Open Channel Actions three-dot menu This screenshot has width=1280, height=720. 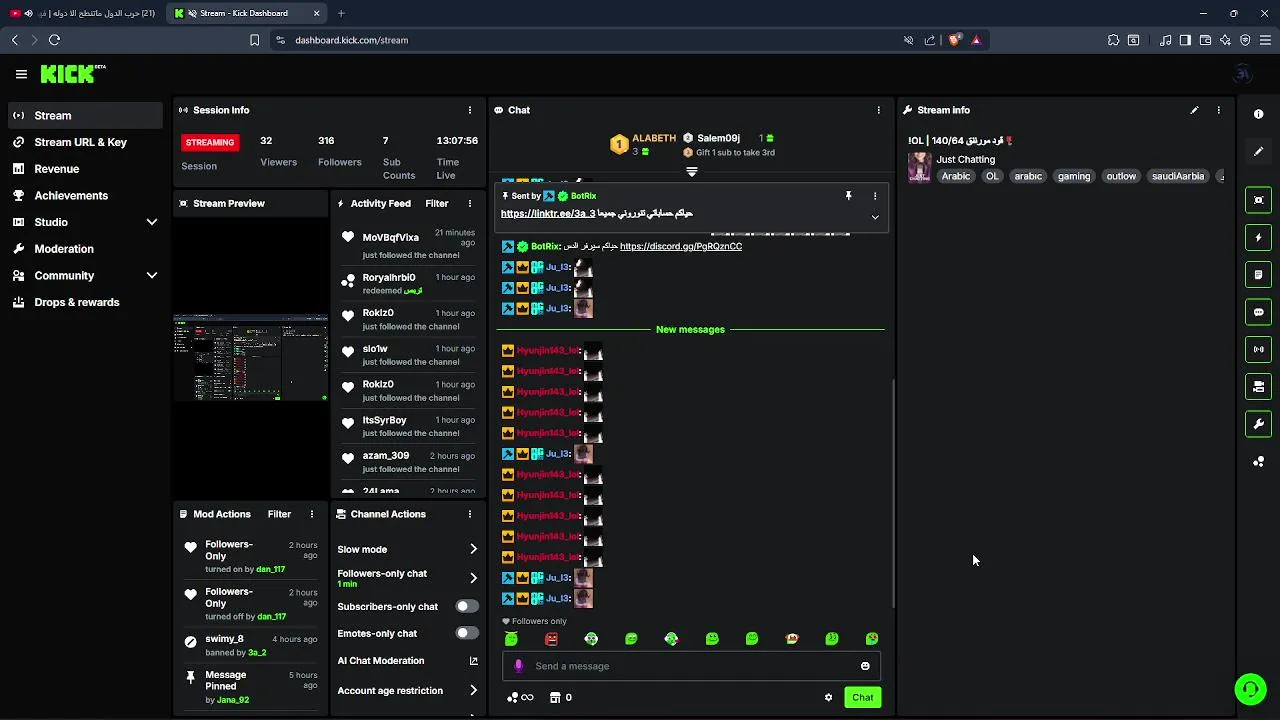(470, 514)
